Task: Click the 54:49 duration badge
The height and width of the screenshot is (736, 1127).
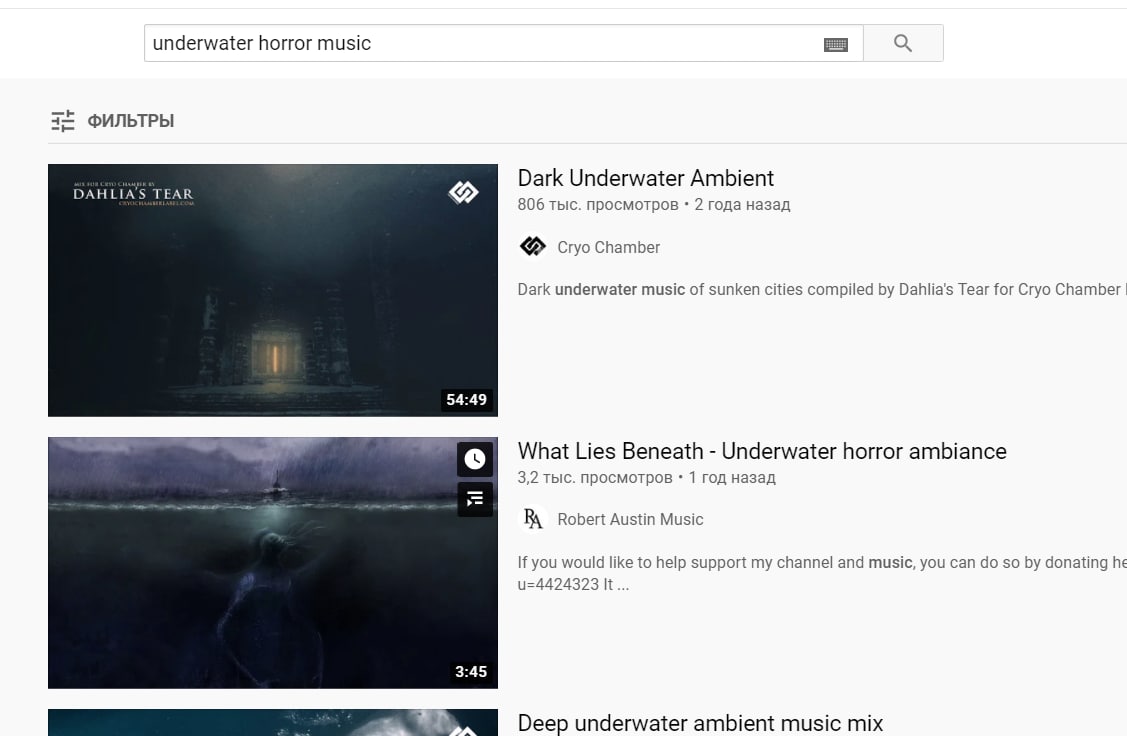Action: click(x=466, y=400)
